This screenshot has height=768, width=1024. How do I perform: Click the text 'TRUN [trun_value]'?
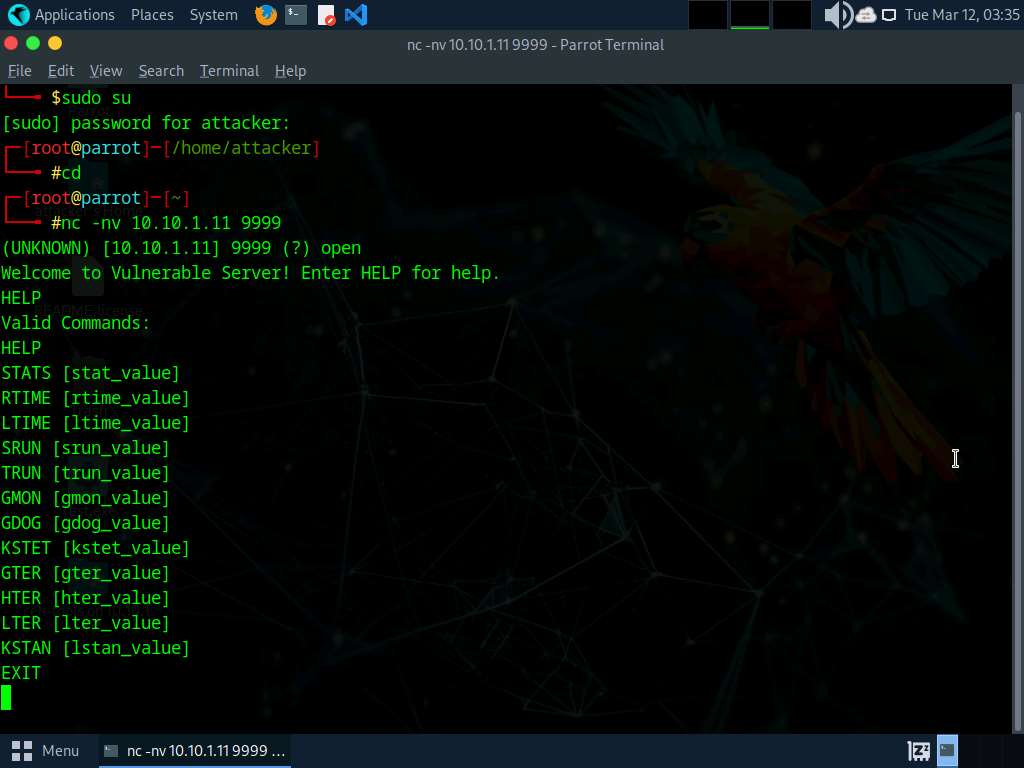click(85, 473)
